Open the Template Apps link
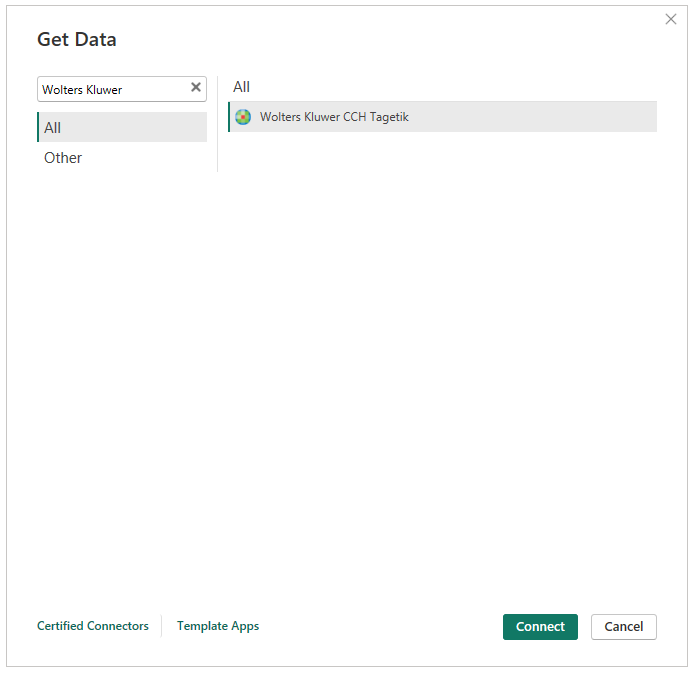The height and width of the screenshot is (676, 698). [218, 626]
